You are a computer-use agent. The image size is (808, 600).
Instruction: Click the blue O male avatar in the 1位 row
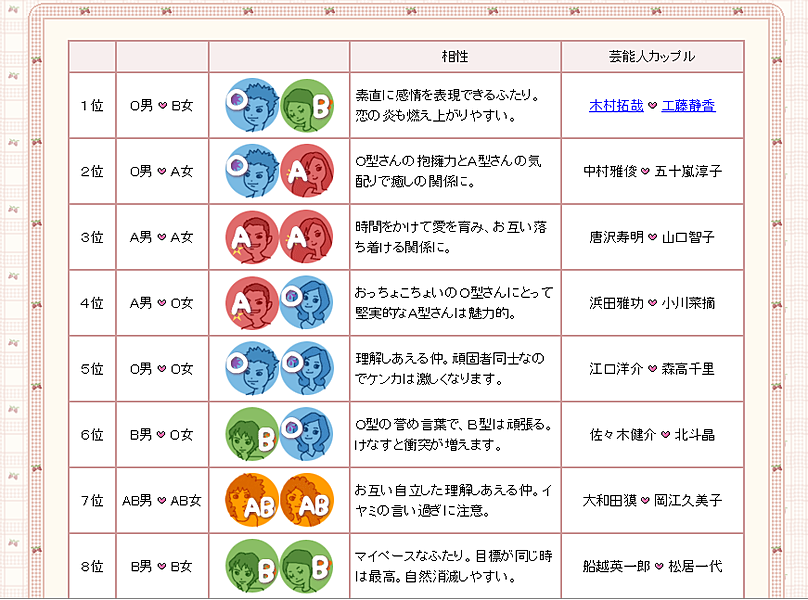(x=252, y=105)
